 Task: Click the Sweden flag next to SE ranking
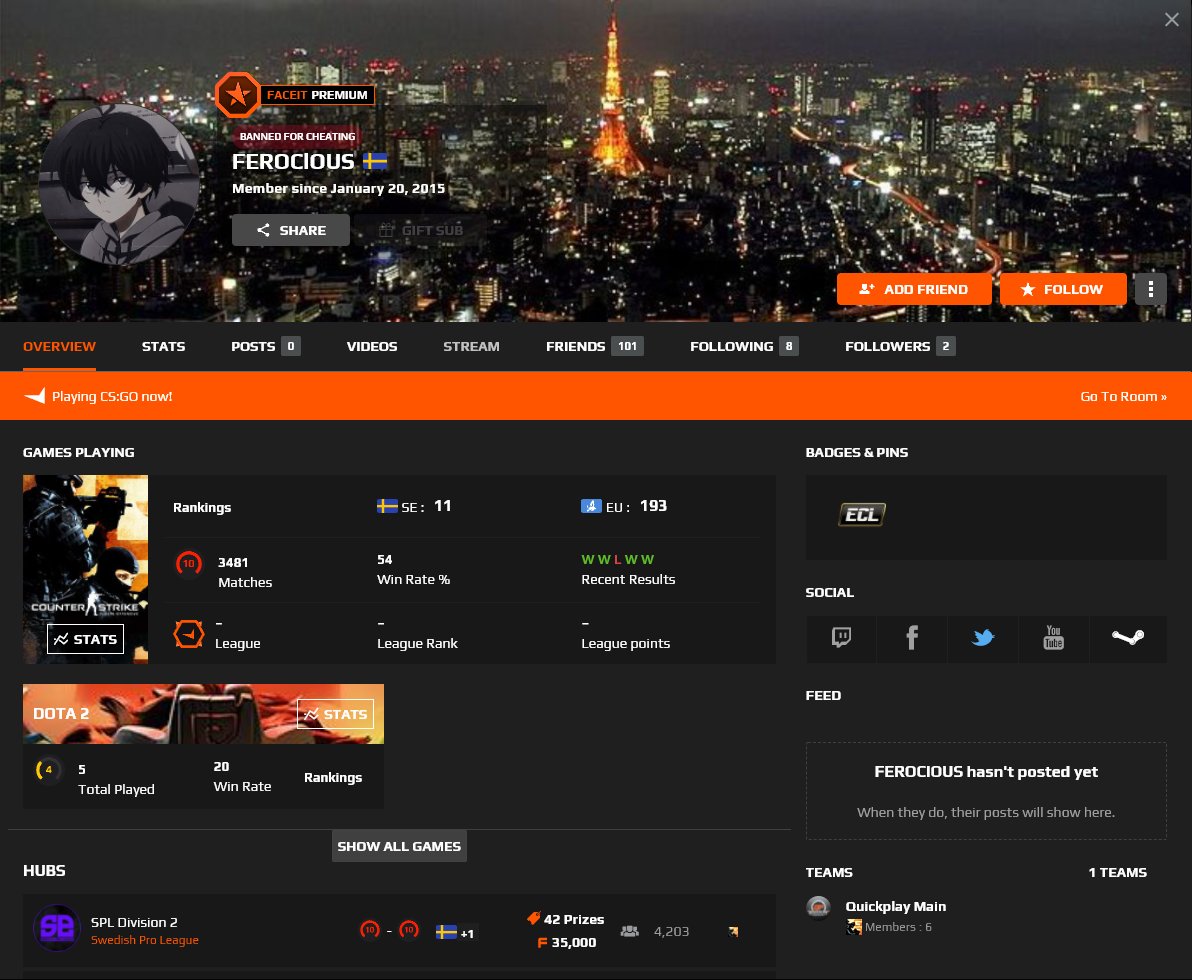point(387,506)
